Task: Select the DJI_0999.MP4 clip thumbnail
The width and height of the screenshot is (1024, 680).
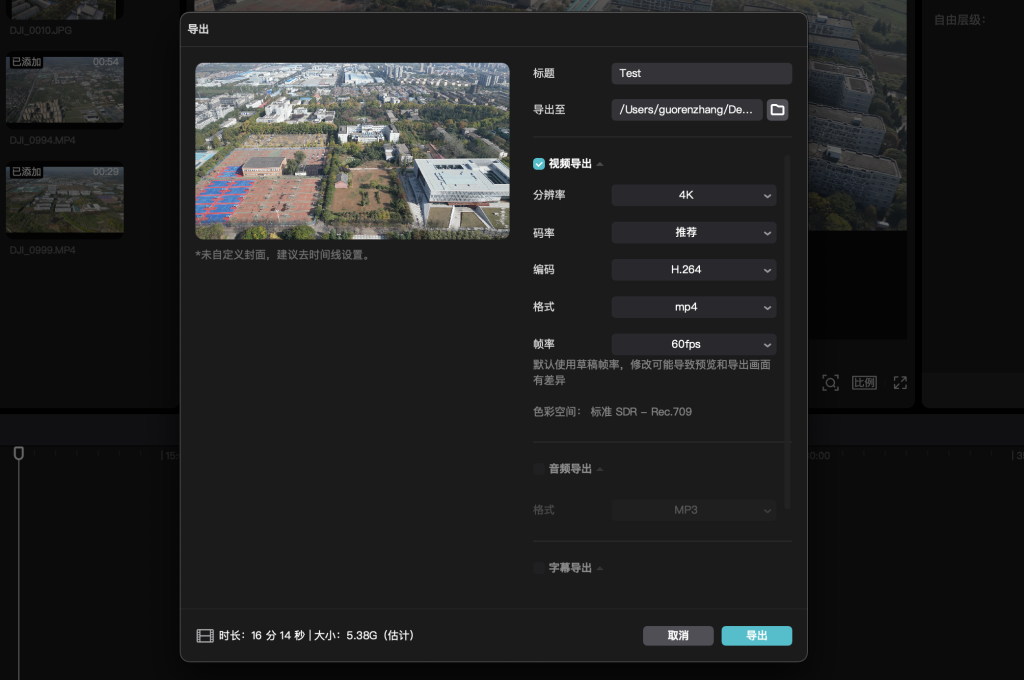Action: [x=64, y=198]
